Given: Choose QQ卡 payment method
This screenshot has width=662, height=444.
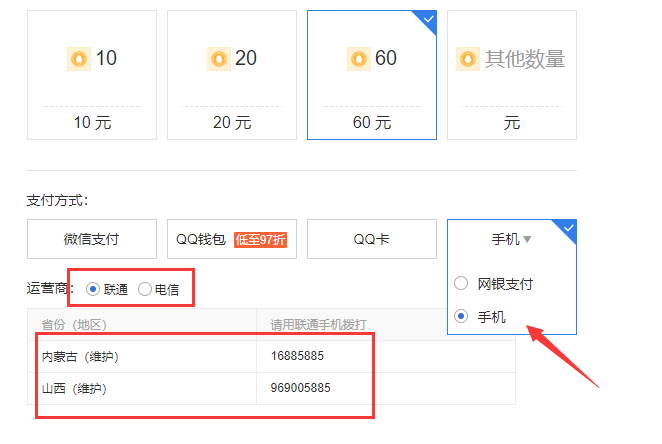Looking at the screenshot, I should point(372,239).
